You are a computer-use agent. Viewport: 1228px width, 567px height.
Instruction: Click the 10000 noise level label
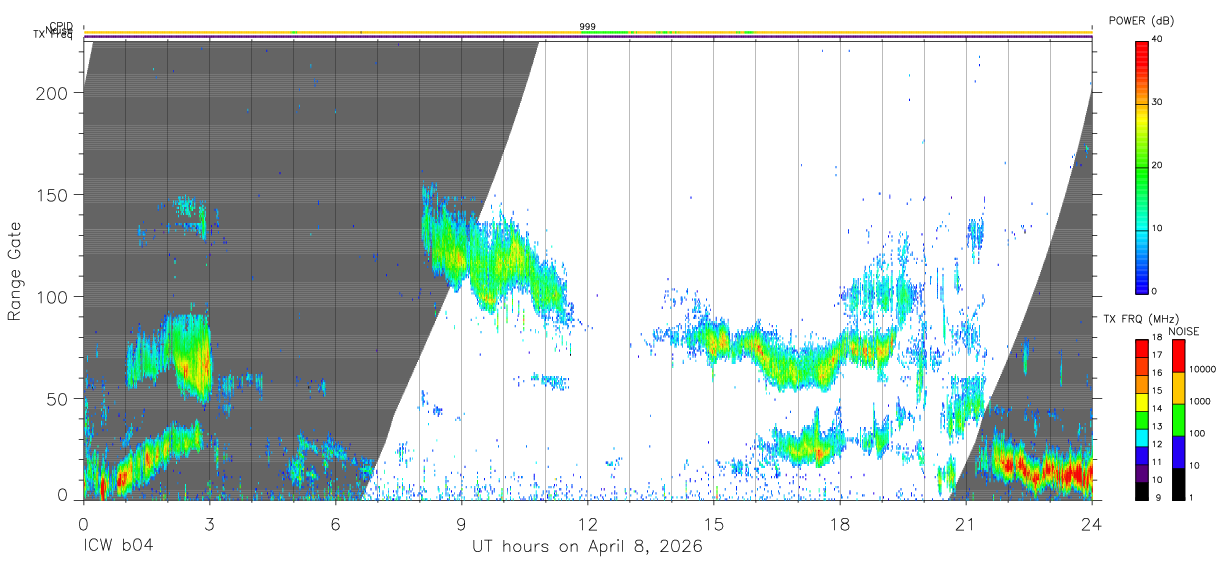pyautogui.click(x=1202, y=370)
